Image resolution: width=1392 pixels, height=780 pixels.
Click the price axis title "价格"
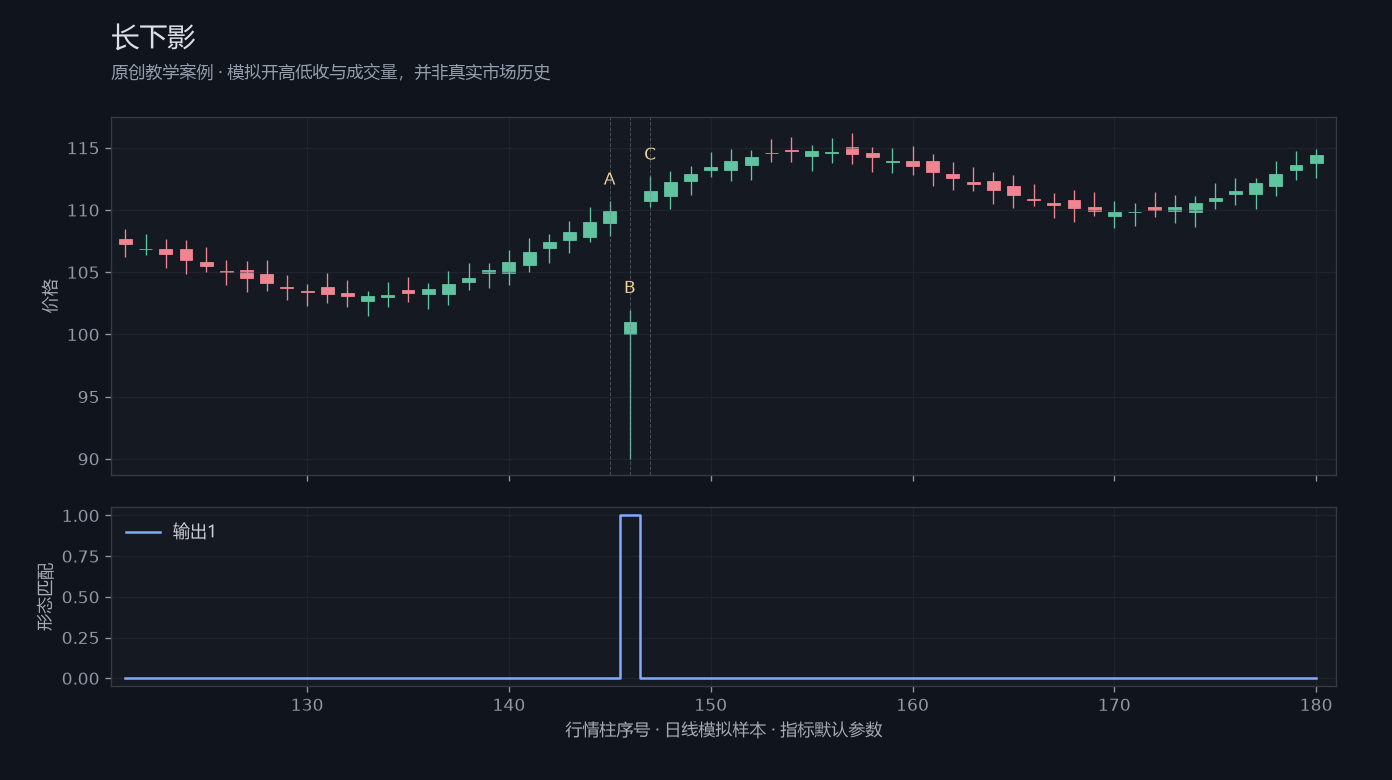click(x=50, y=296)
